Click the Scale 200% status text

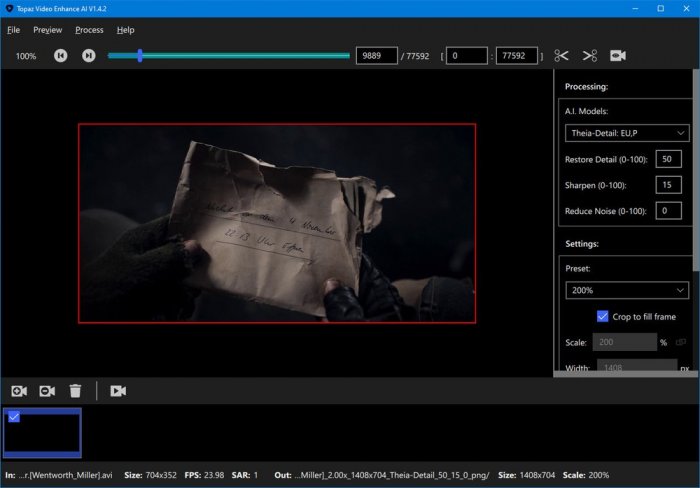tap(586, 475)
